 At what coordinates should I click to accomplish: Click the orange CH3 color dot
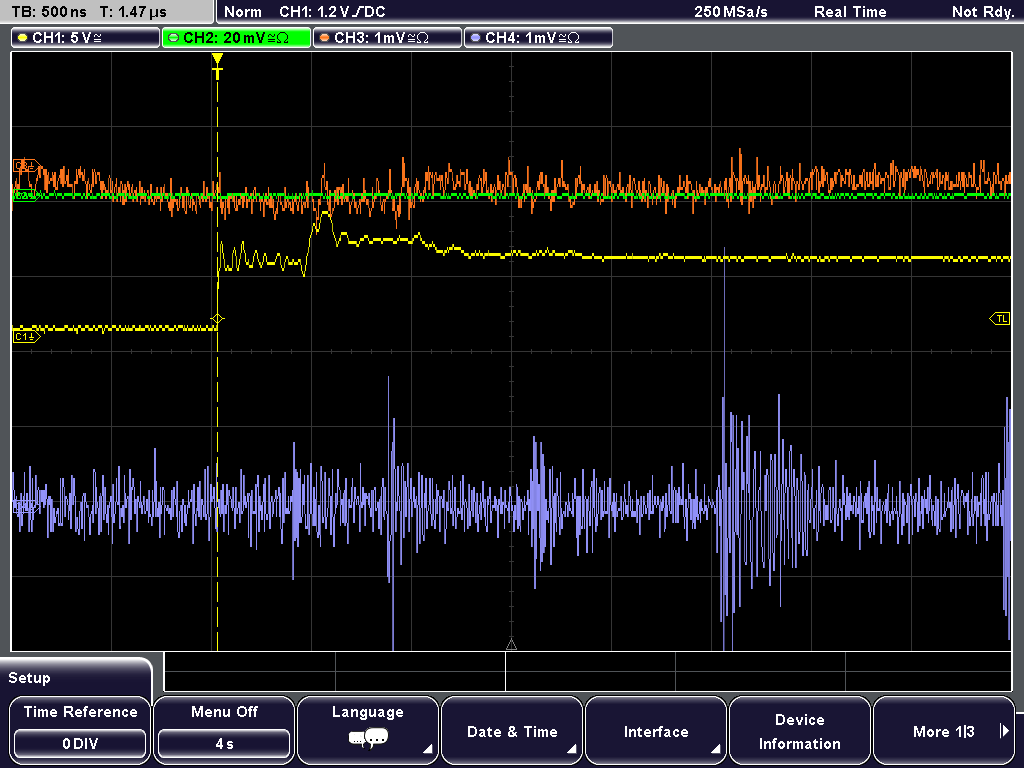point(325,38)
